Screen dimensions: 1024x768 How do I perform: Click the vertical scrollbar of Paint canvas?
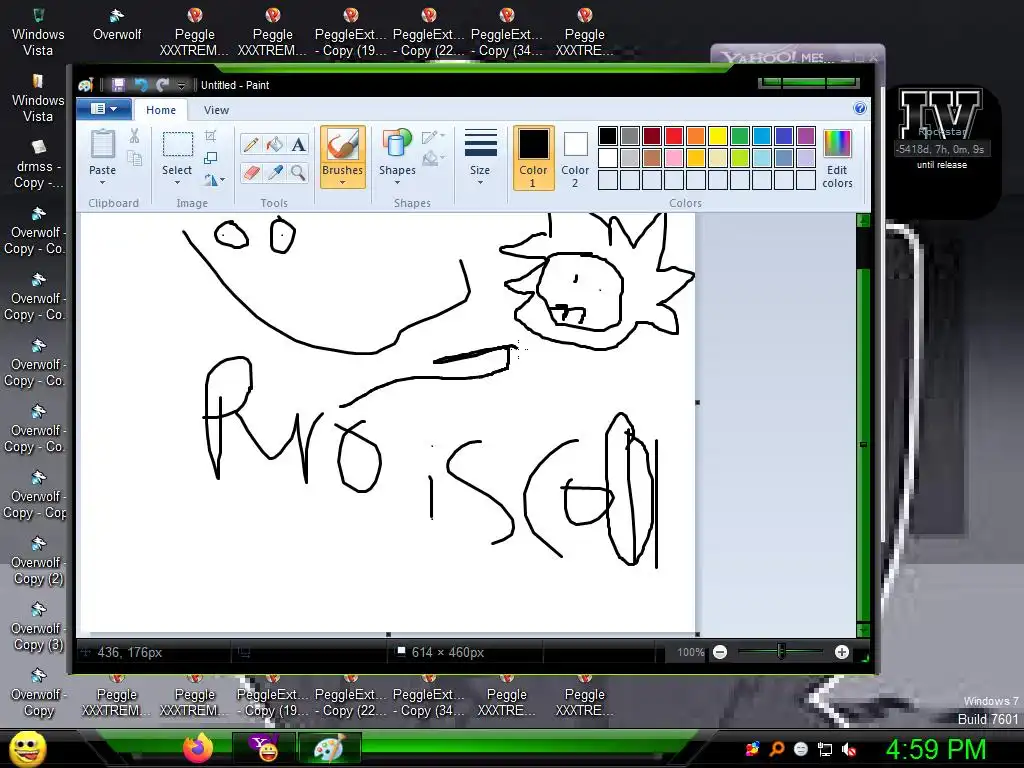point(863,426)
